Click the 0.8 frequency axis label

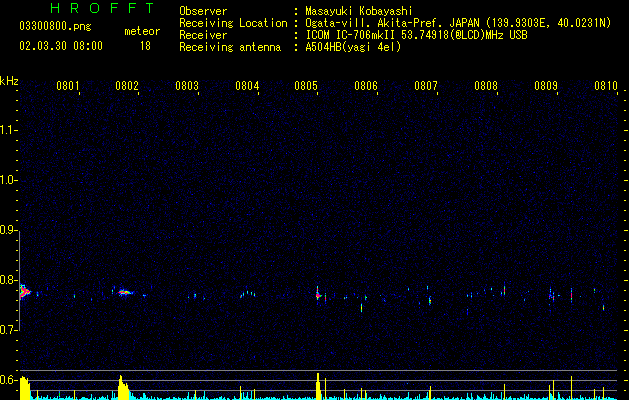tap(8, 280)
